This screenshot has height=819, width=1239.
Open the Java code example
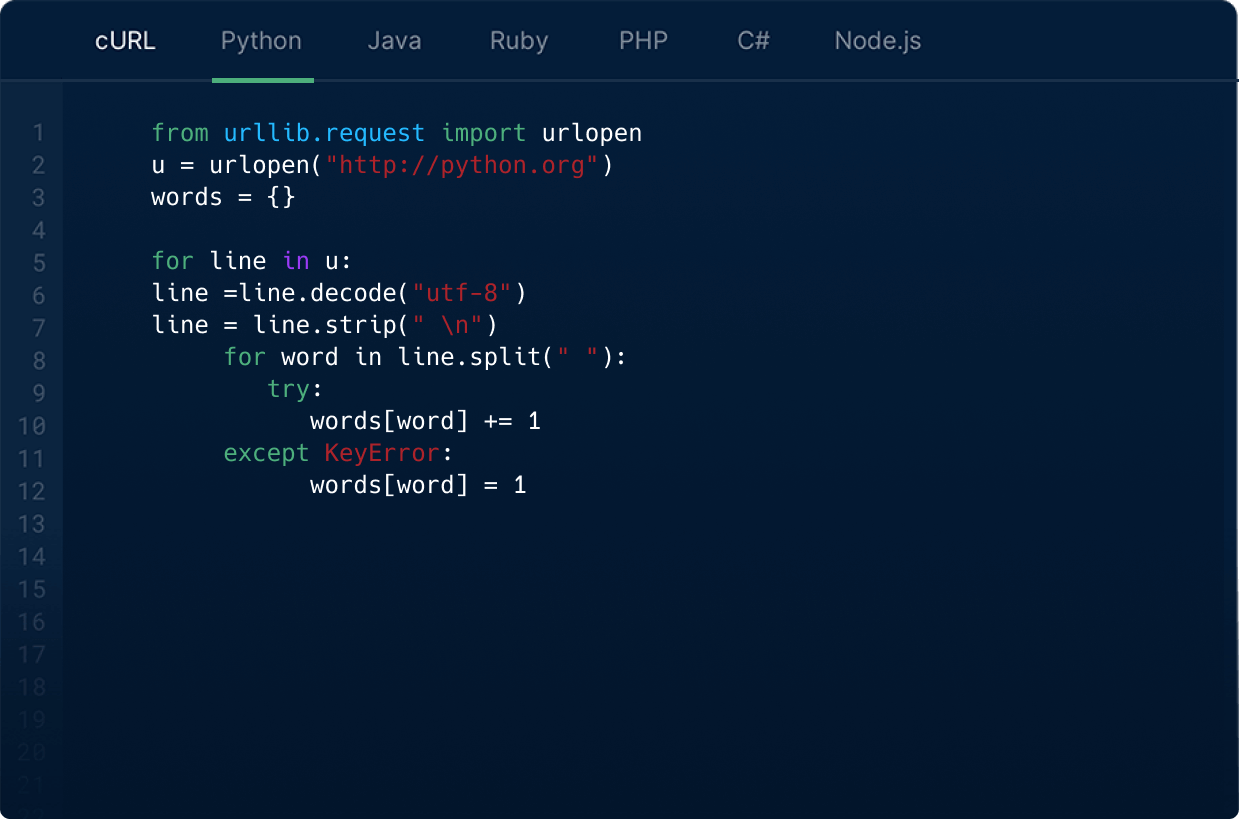coord(393,40)
